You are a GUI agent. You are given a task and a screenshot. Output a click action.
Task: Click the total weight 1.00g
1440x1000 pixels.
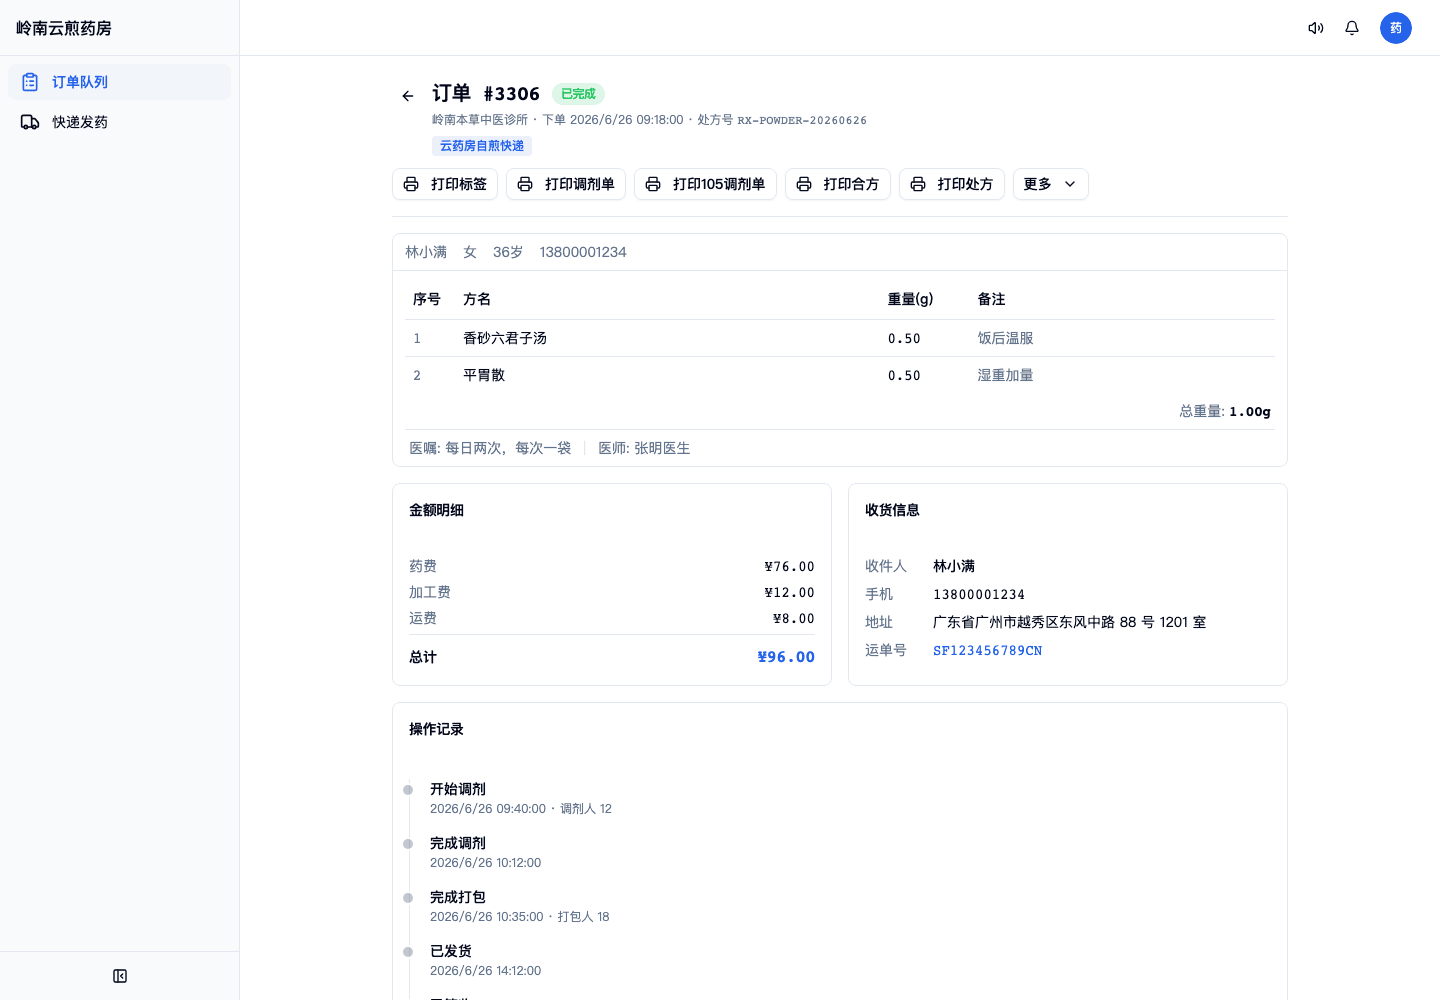[x=1250, y=411]
